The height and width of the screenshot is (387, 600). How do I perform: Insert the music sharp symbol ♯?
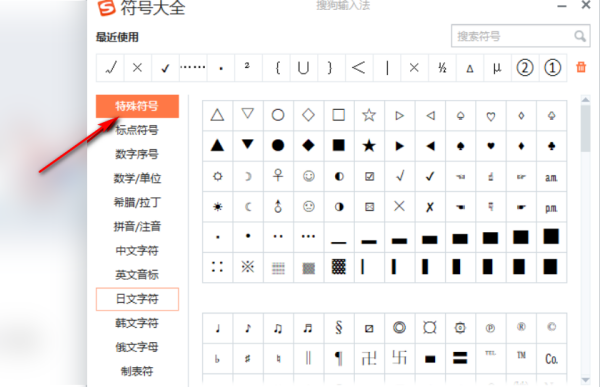pyautogui.click(x=248, y=359)
